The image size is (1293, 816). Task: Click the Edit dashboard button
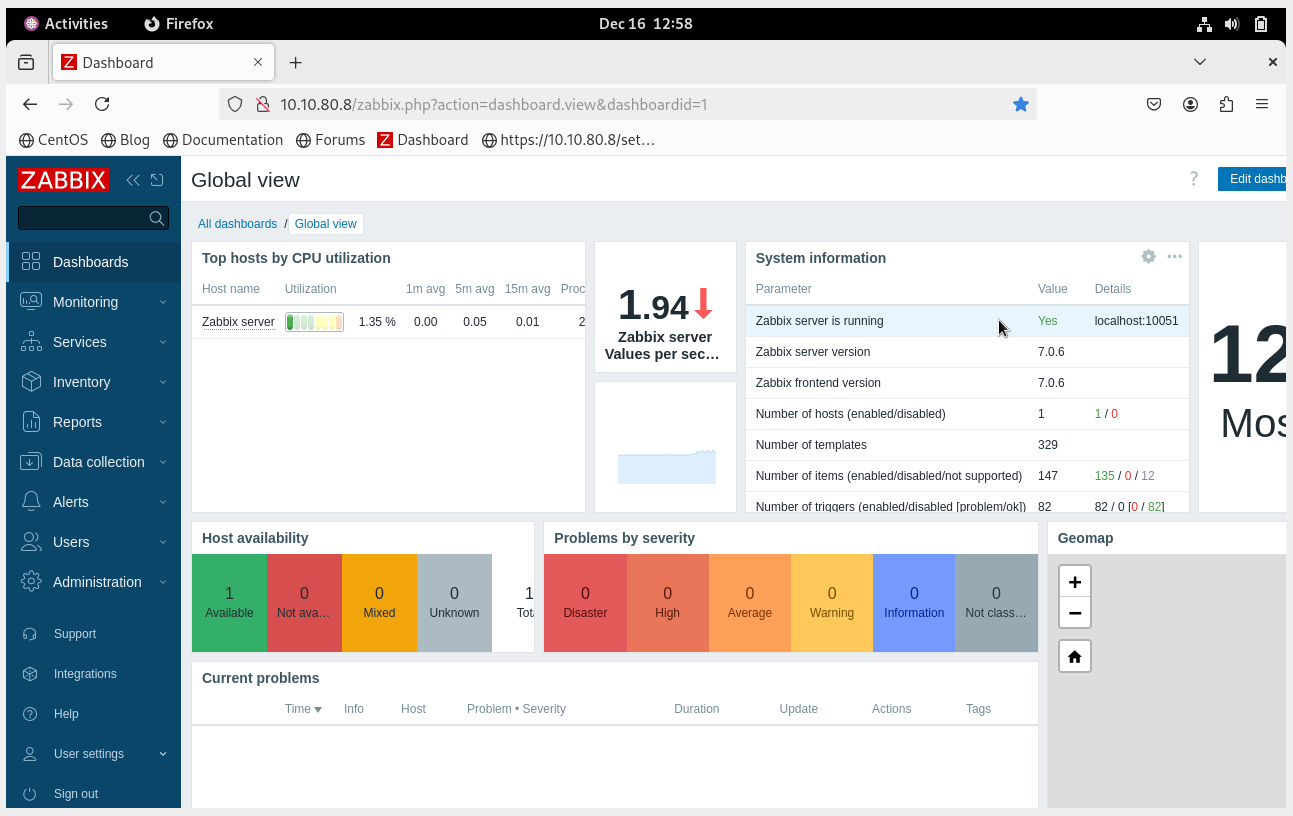click(1252, 179)
